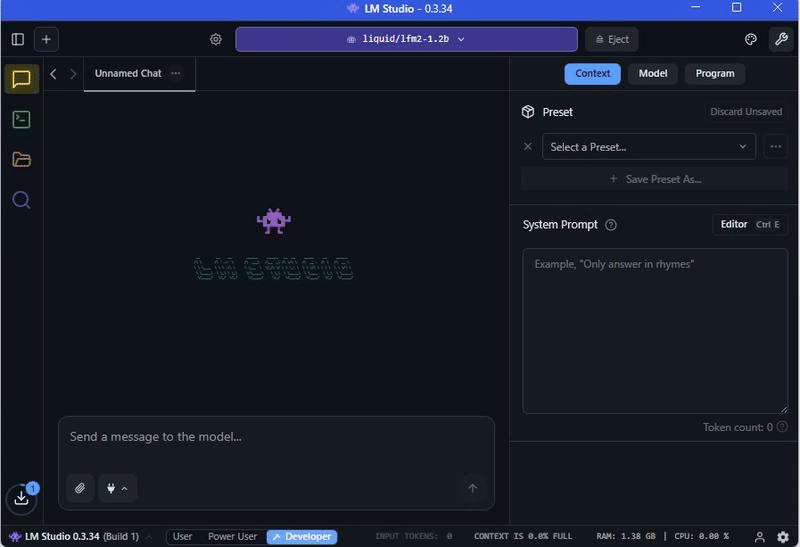
Task: Go forward with the right chevron
Action: click(x=73, y=74)
